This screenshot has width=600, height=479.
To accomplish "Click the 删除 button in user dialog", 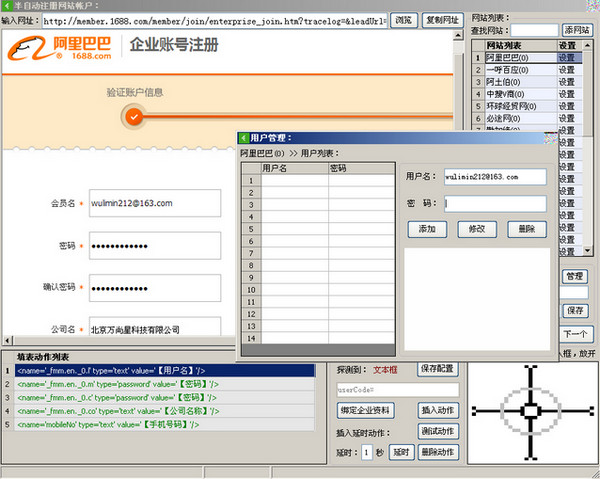I will (527, 229).
